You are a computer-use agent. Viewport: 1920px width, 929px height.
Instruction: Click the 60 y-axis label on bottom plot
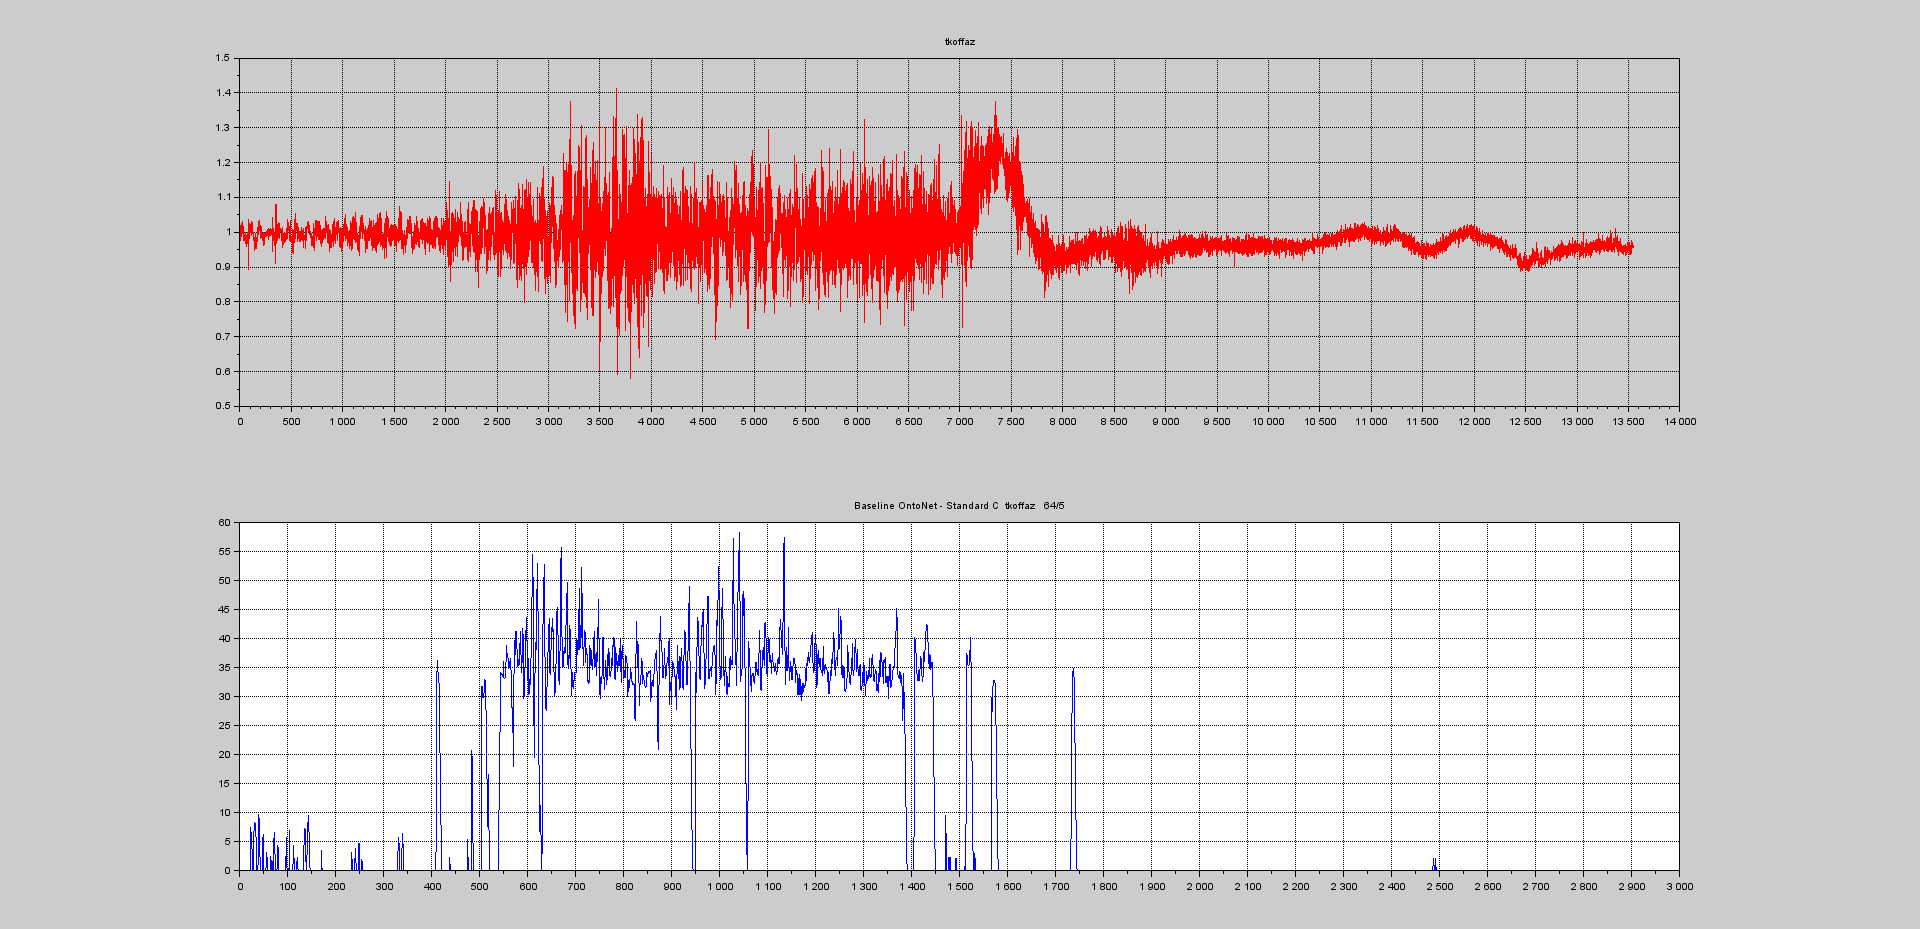pyautogui.click(x=224, y=522)
